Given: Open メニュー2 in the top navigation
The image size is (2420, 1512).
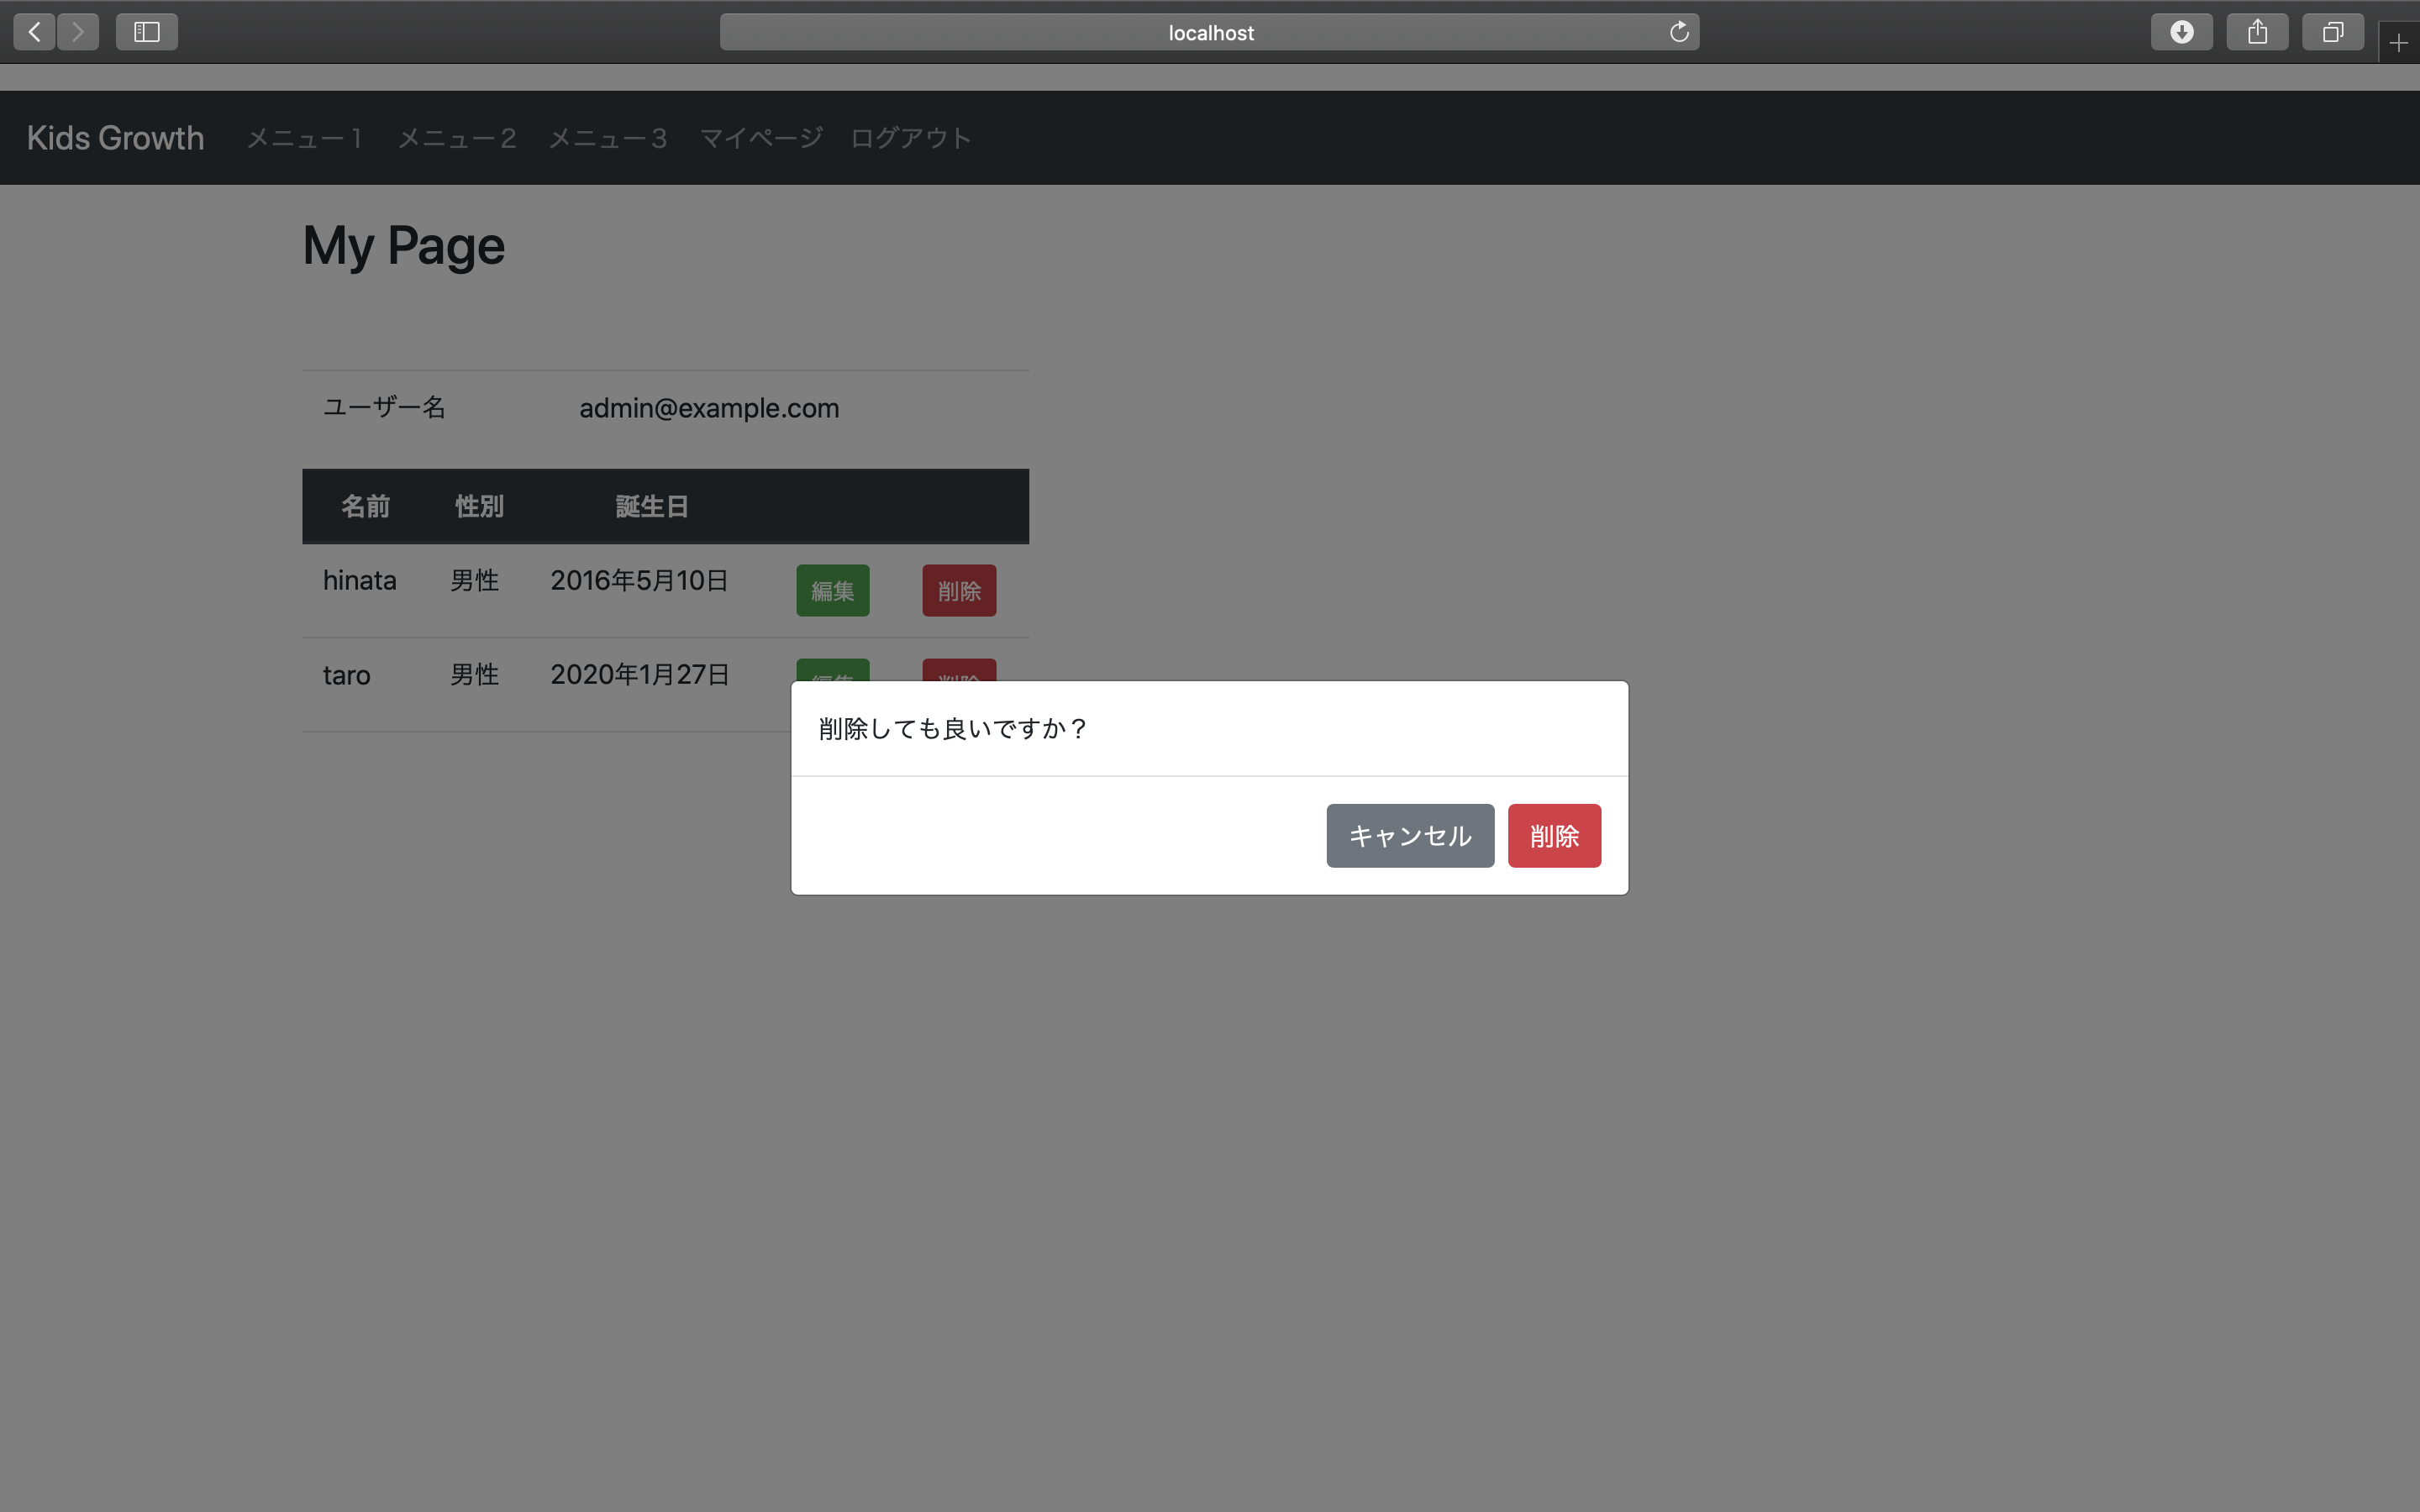Looking at the screenshot, I should coord(456,138).
